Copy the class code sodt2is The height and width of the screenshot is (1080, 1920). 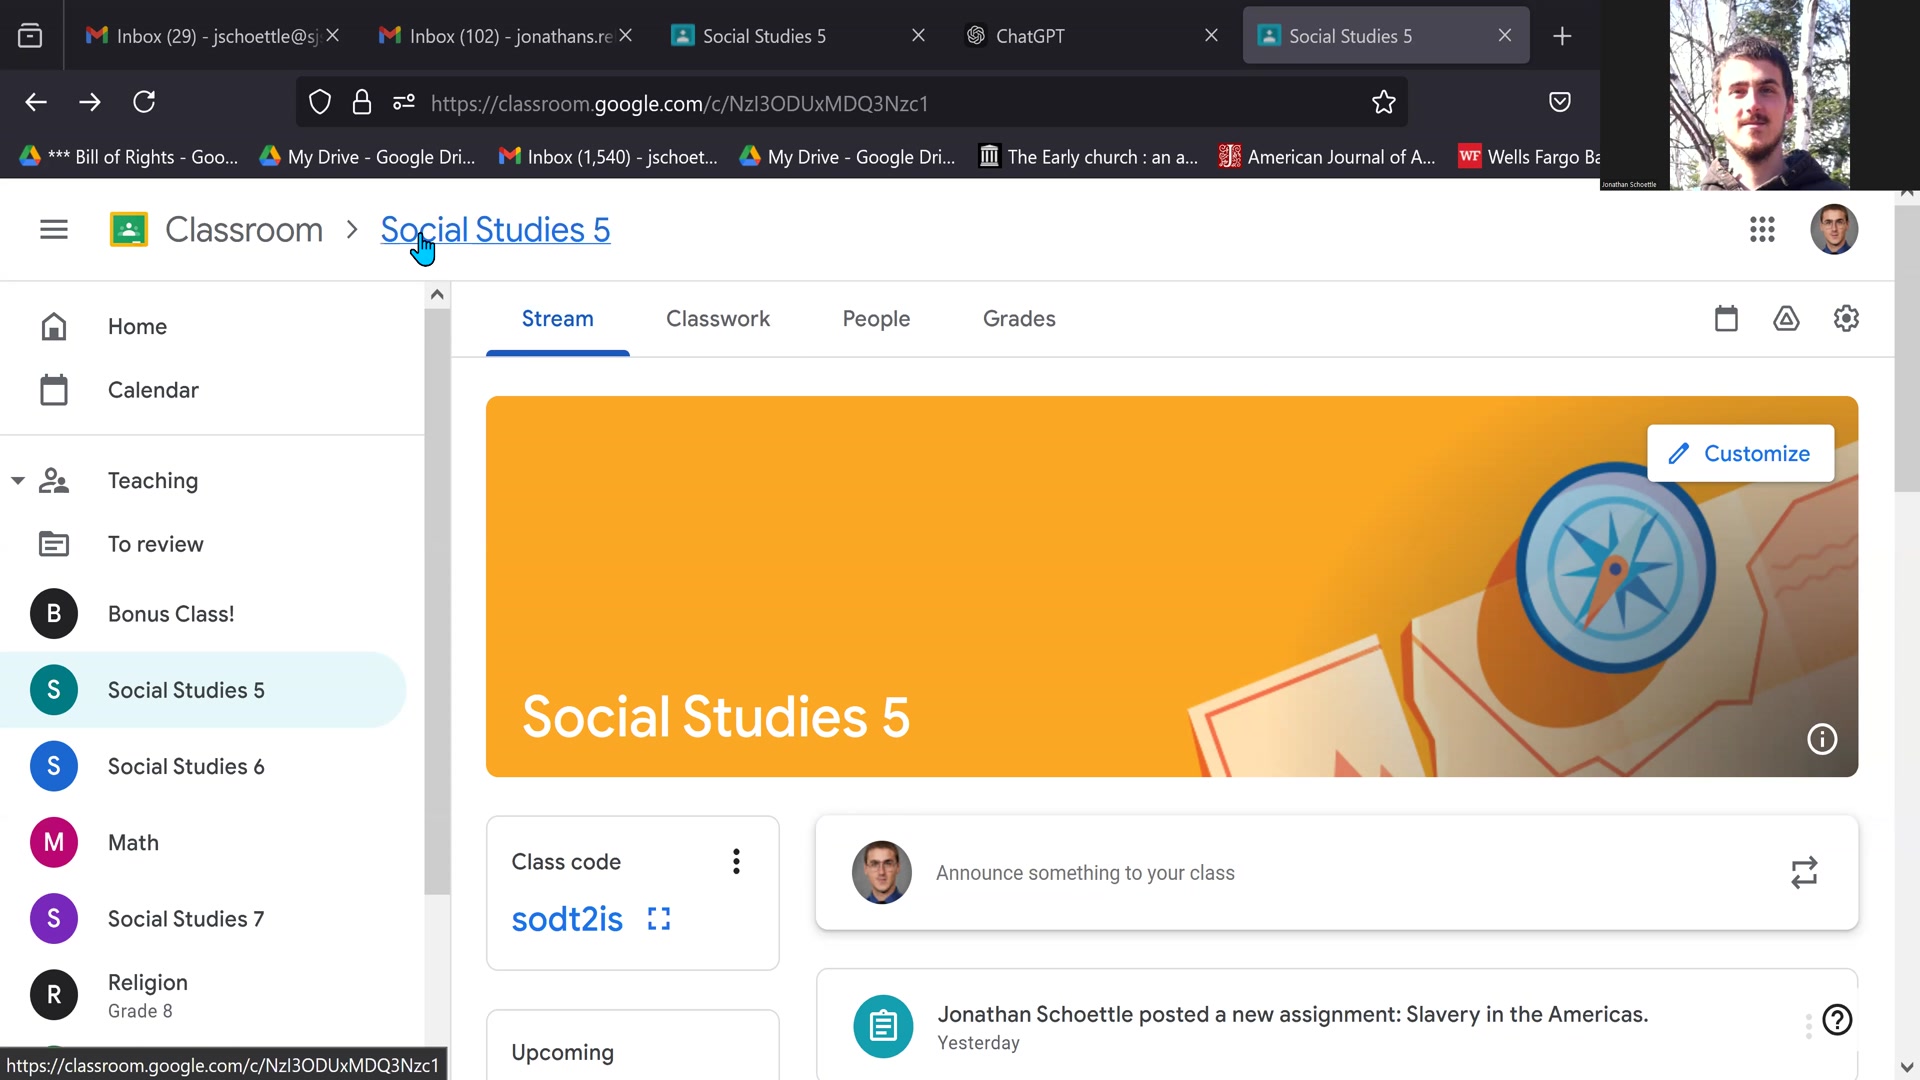(x=567, y=919)
